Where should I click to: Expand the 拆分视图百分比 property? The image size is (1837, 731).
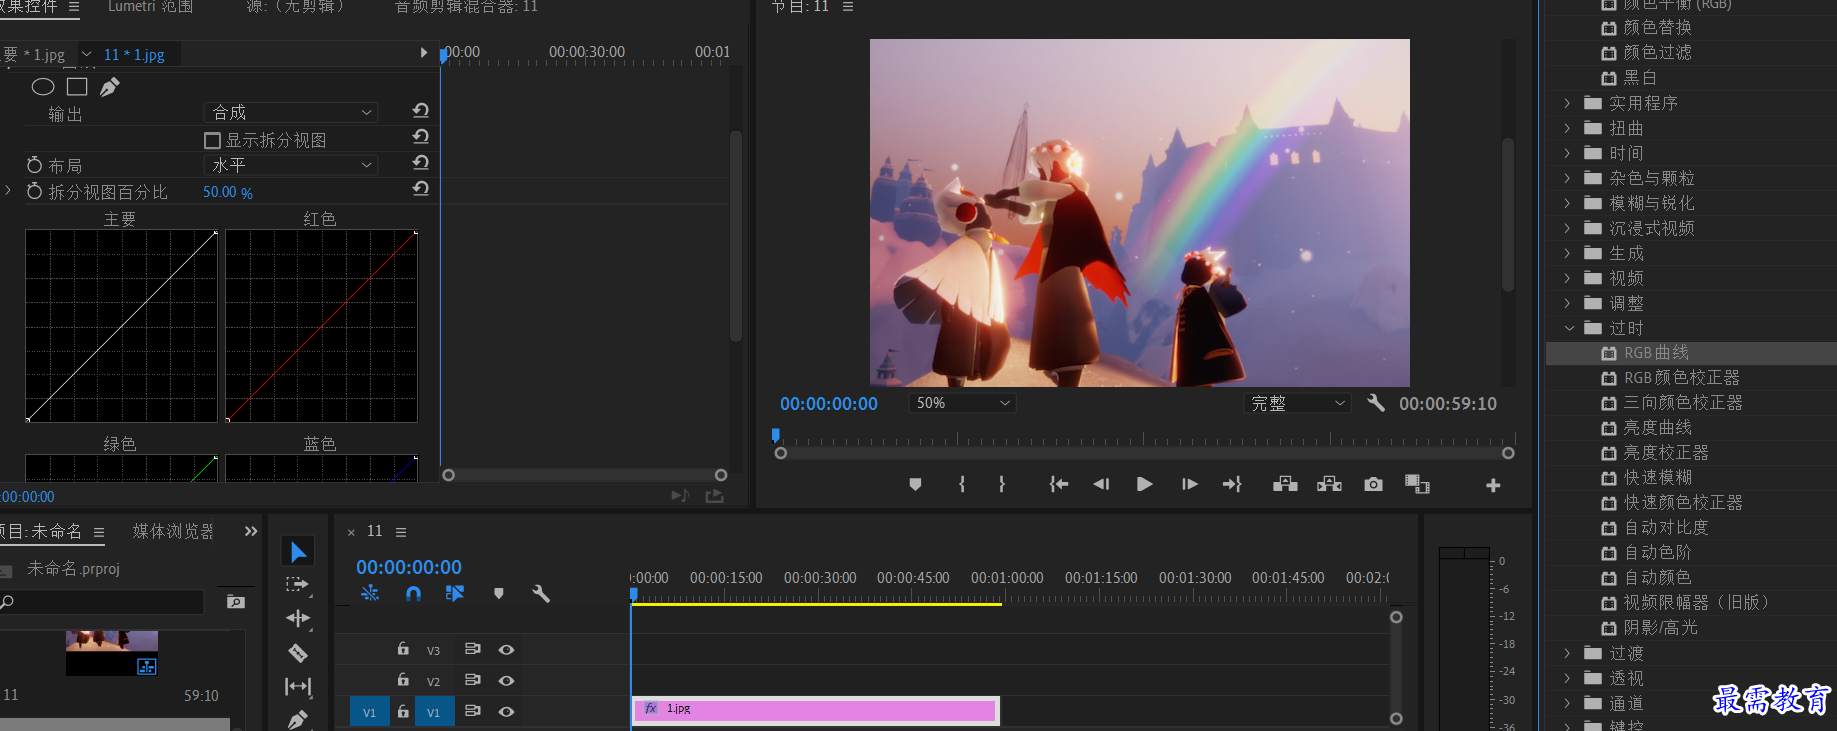pyautogui.click(x=9, y=191)
